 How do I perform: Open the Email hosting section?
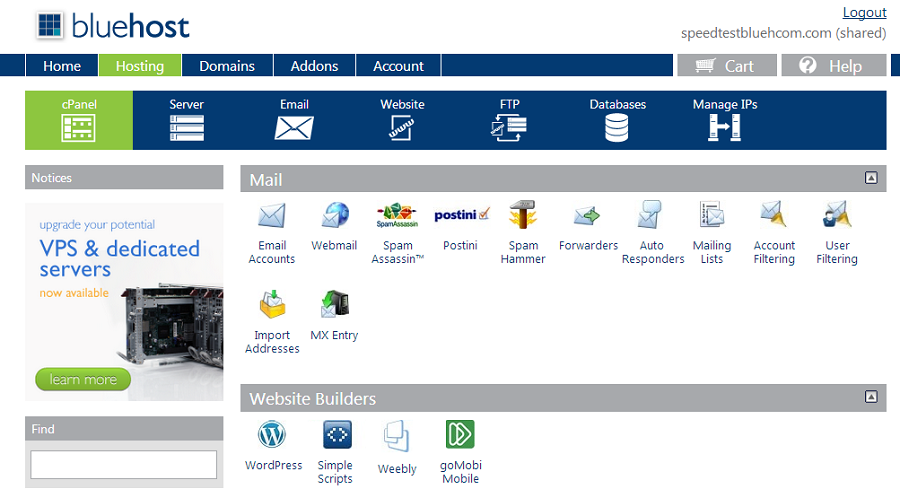tap(294, 120)
